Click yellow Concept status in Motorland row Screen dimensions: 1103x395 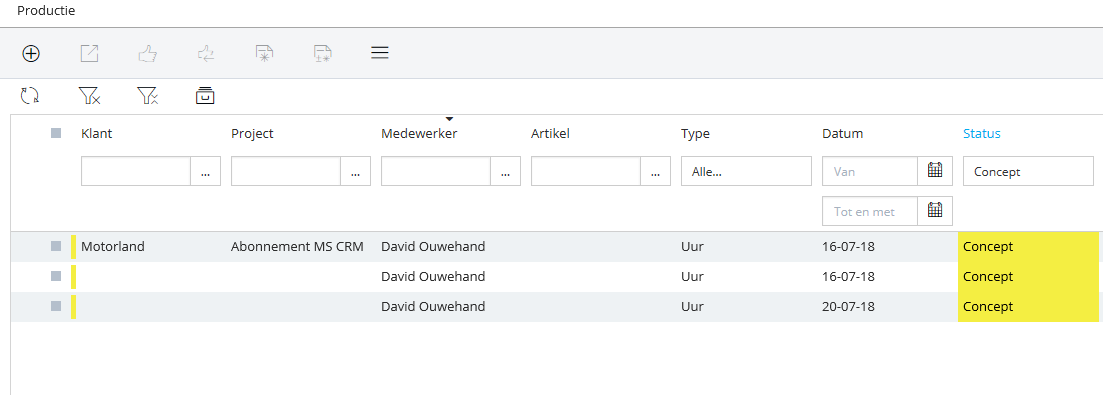coord(1028,247)
